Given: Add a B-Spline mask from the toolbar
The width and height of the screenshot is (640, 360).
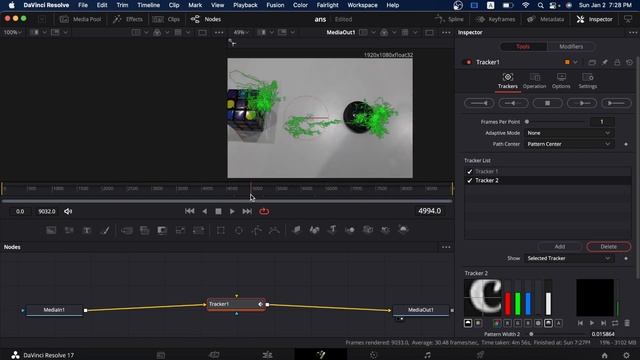Looking at the screenshot, I should tap(274, 230).
